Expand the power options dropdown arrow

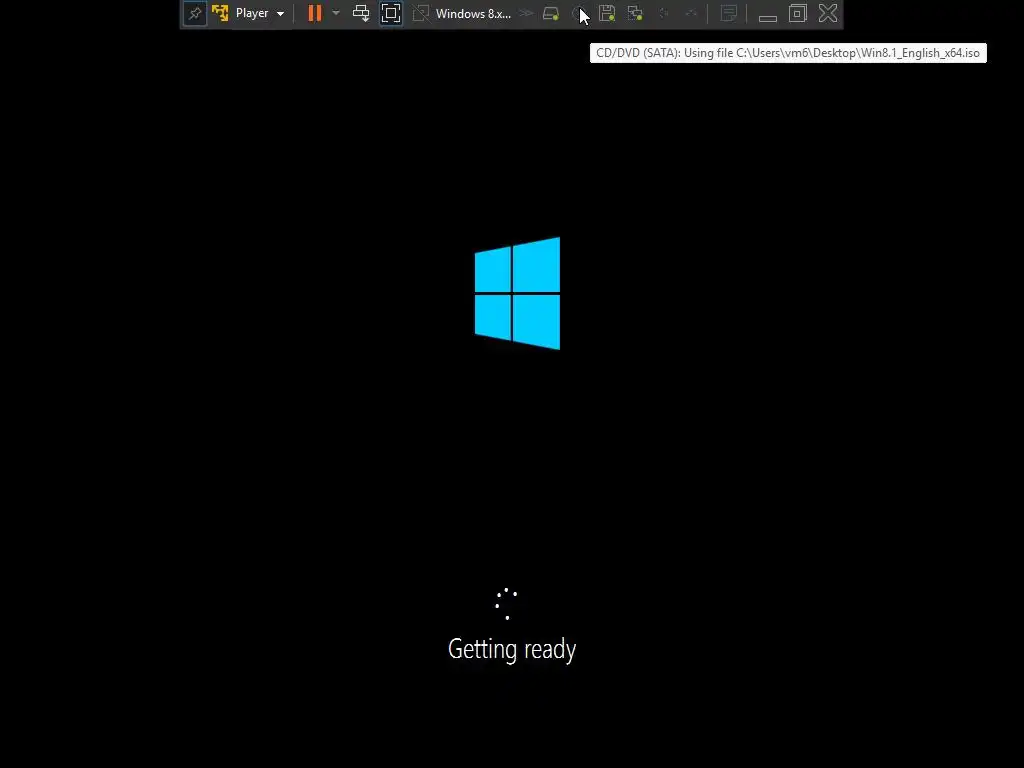[336, 13]
